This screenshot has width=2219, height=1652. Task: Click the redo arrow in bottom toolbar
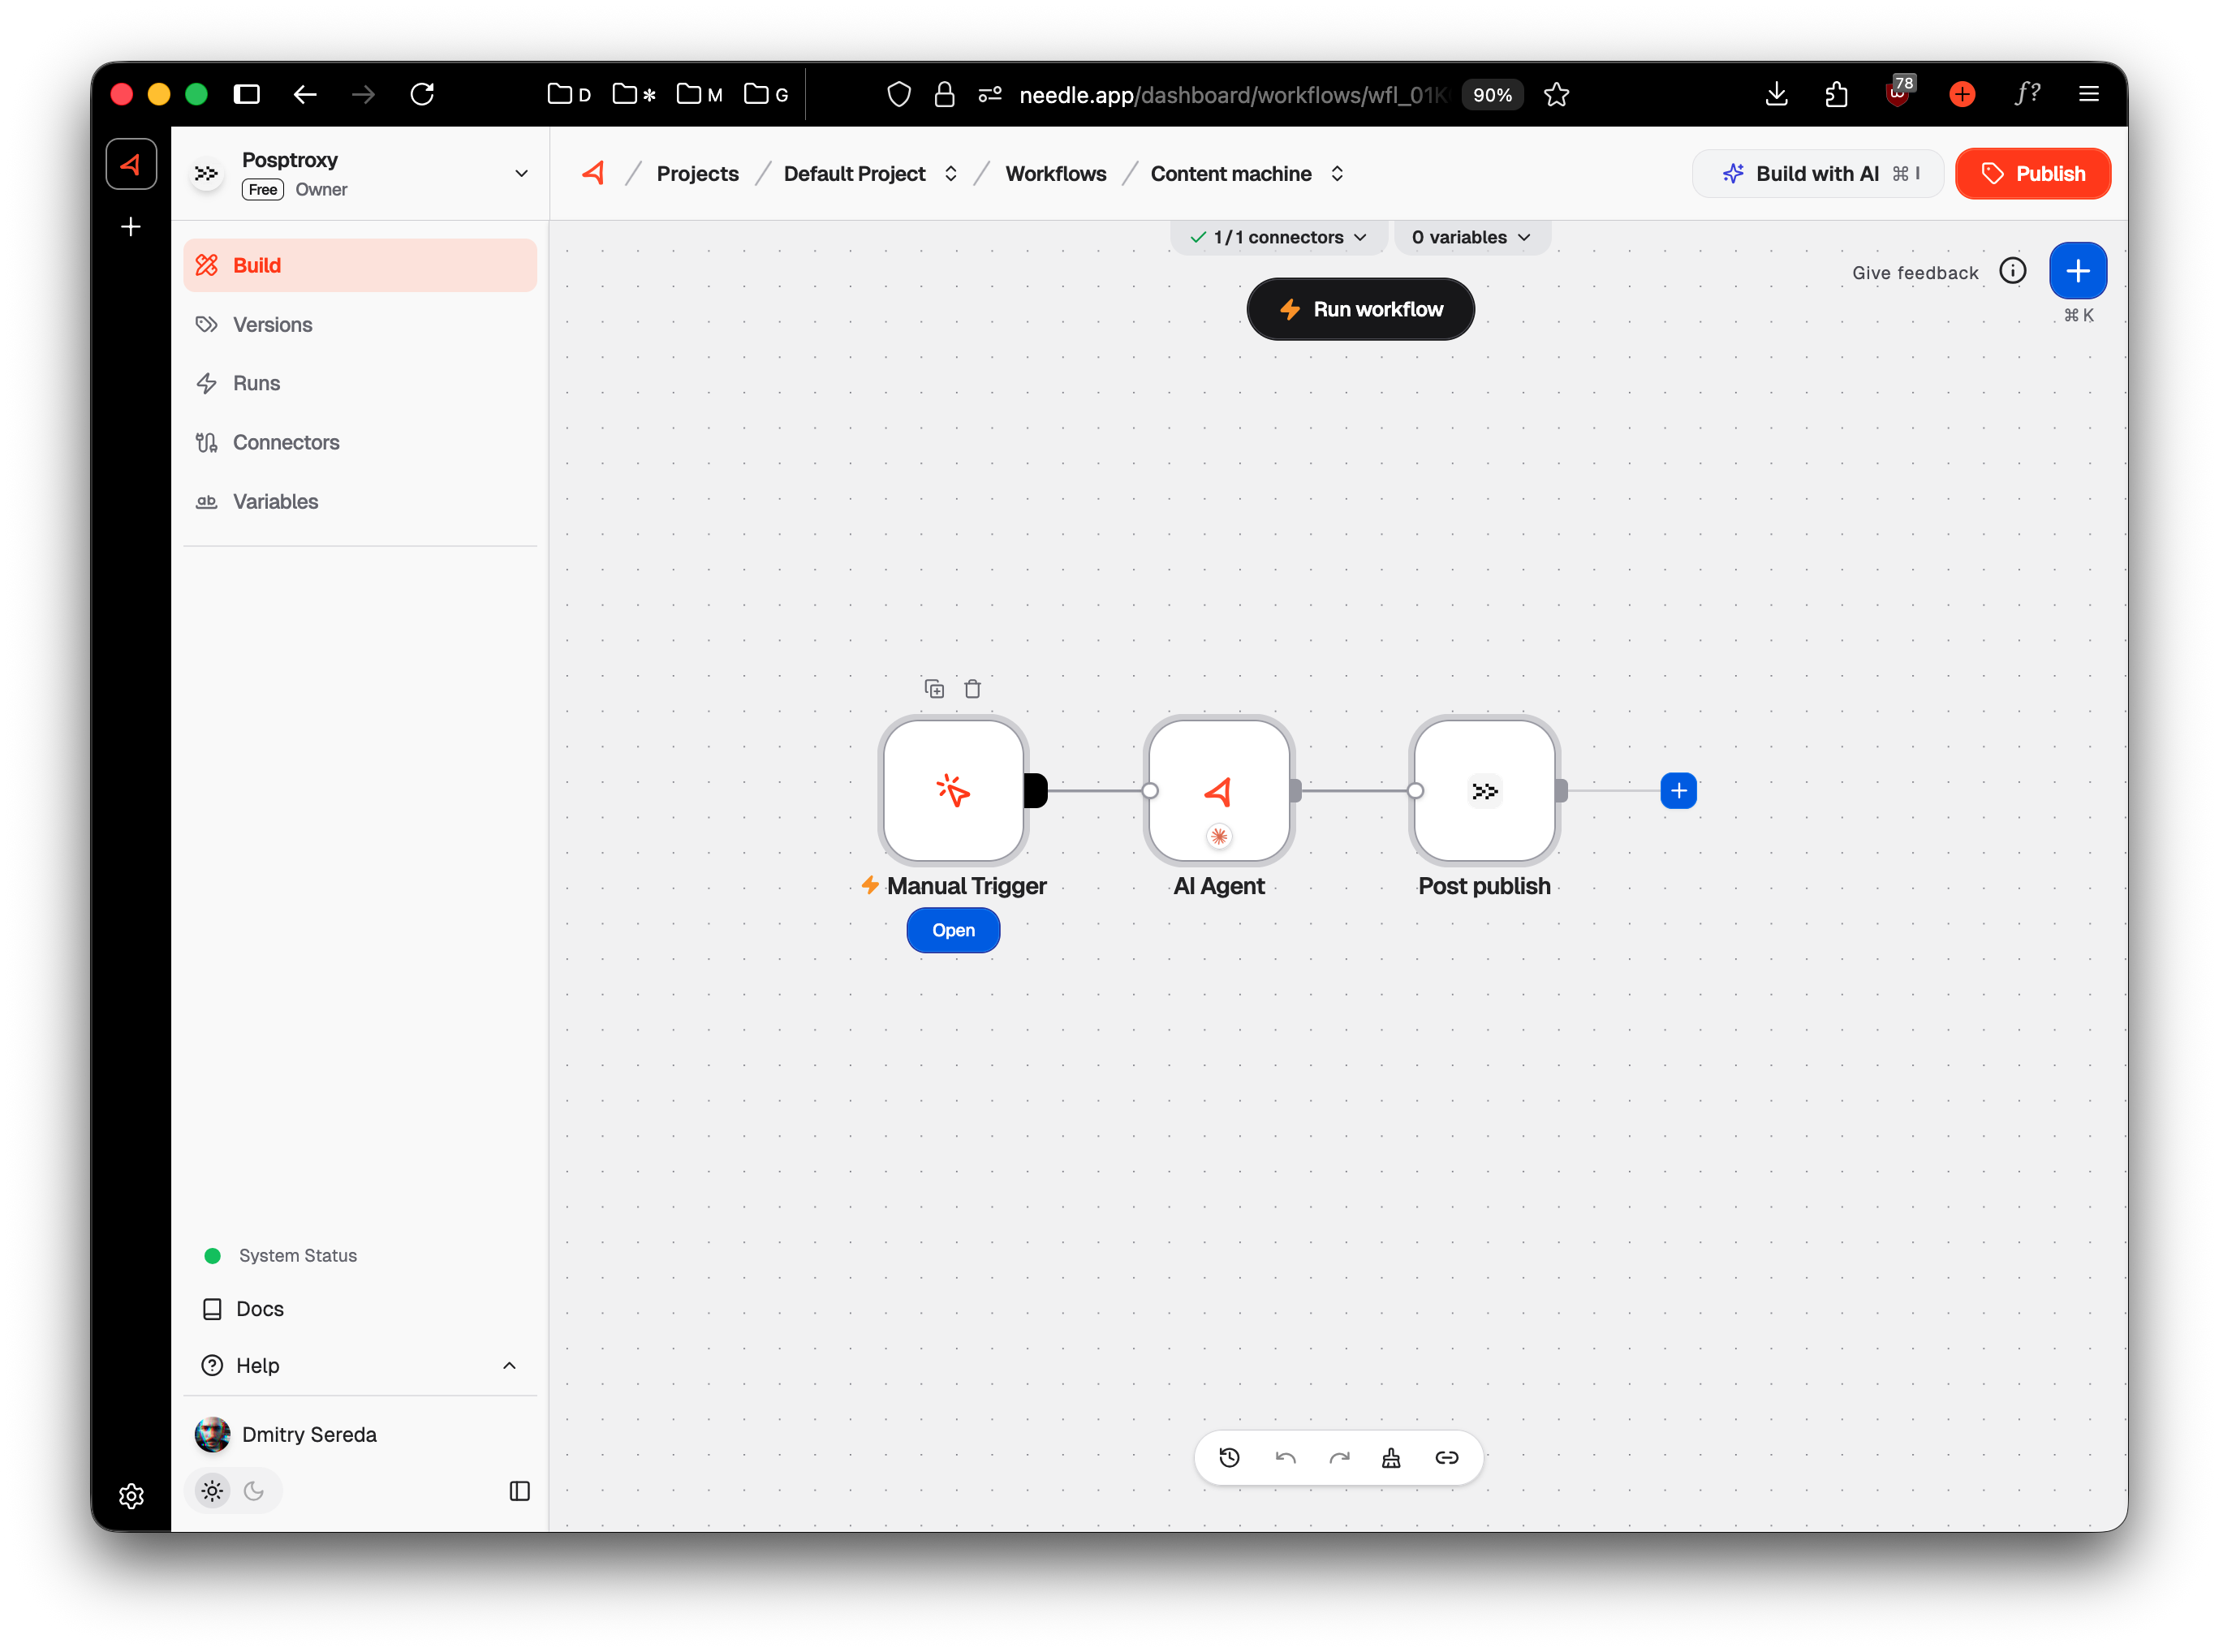pyautogui.click(x=1339, y=1458)
